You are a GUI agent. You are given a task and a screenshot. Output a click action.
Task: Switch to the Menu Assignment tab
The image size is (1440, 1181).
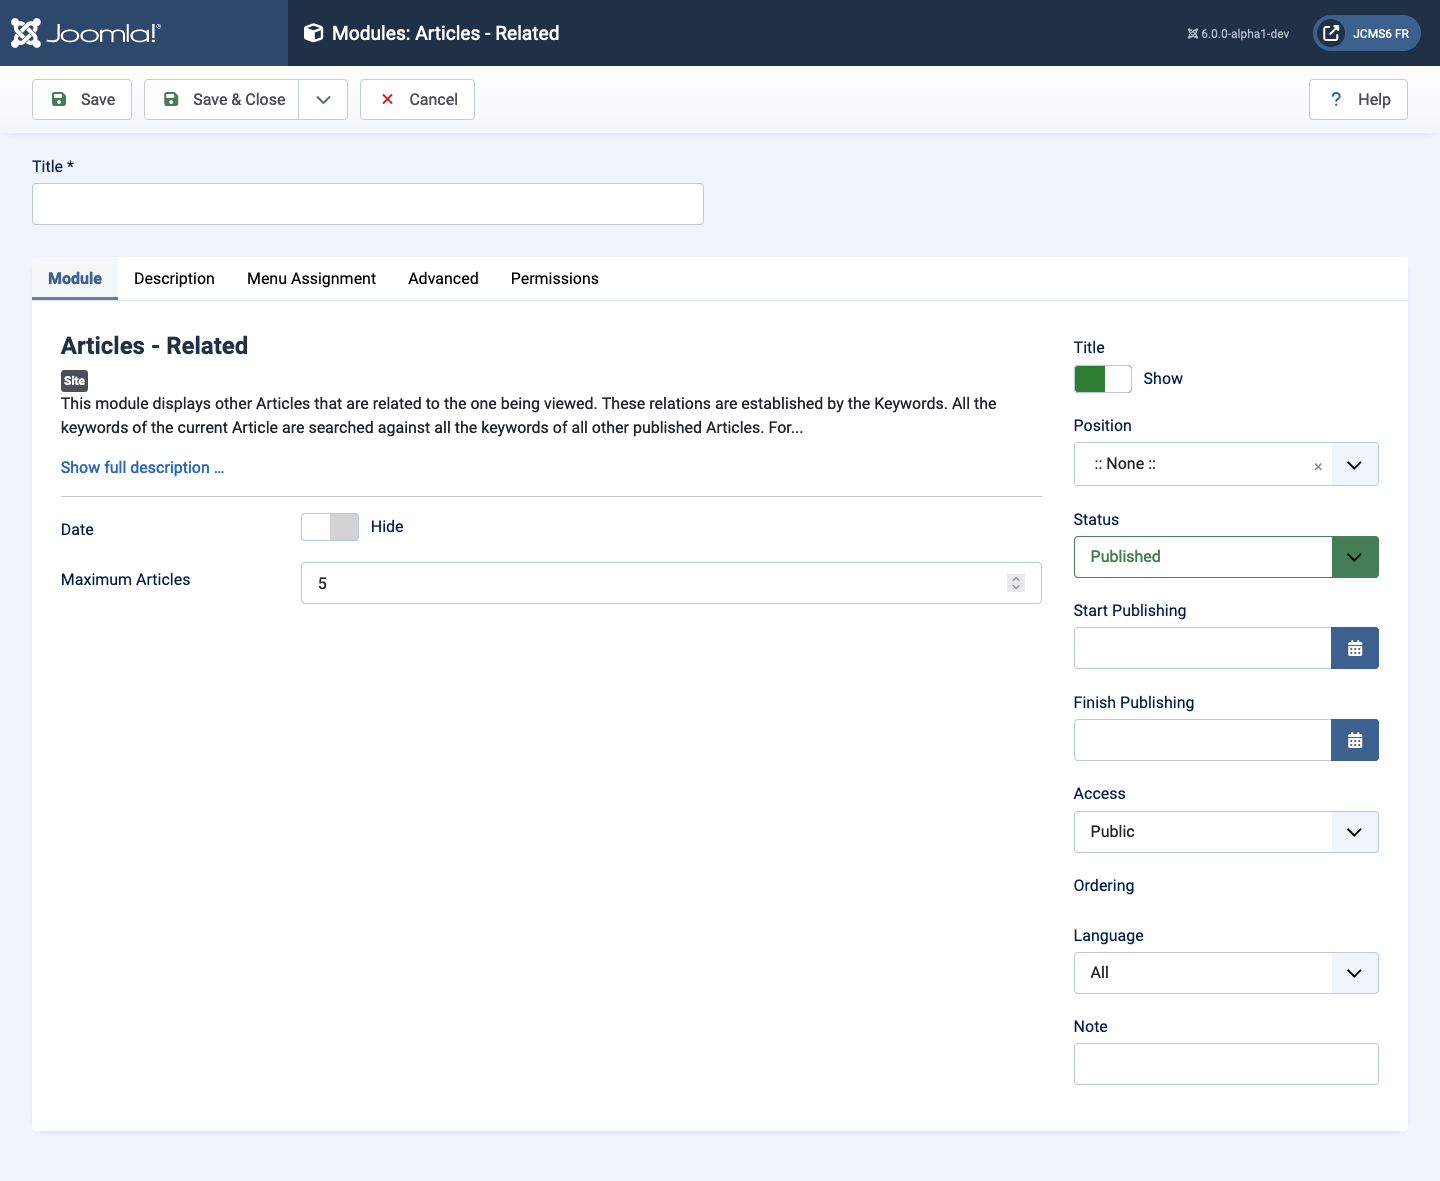click(x=311, y=279)
